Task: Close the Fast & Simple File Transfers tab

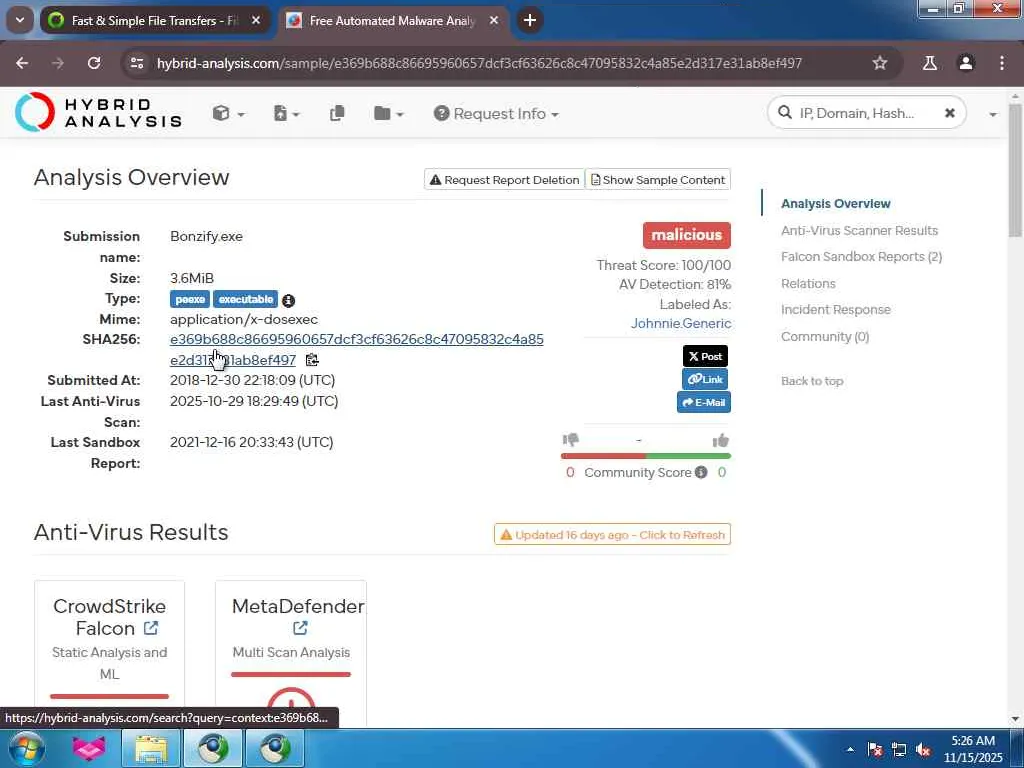Action: click(256, 21)
